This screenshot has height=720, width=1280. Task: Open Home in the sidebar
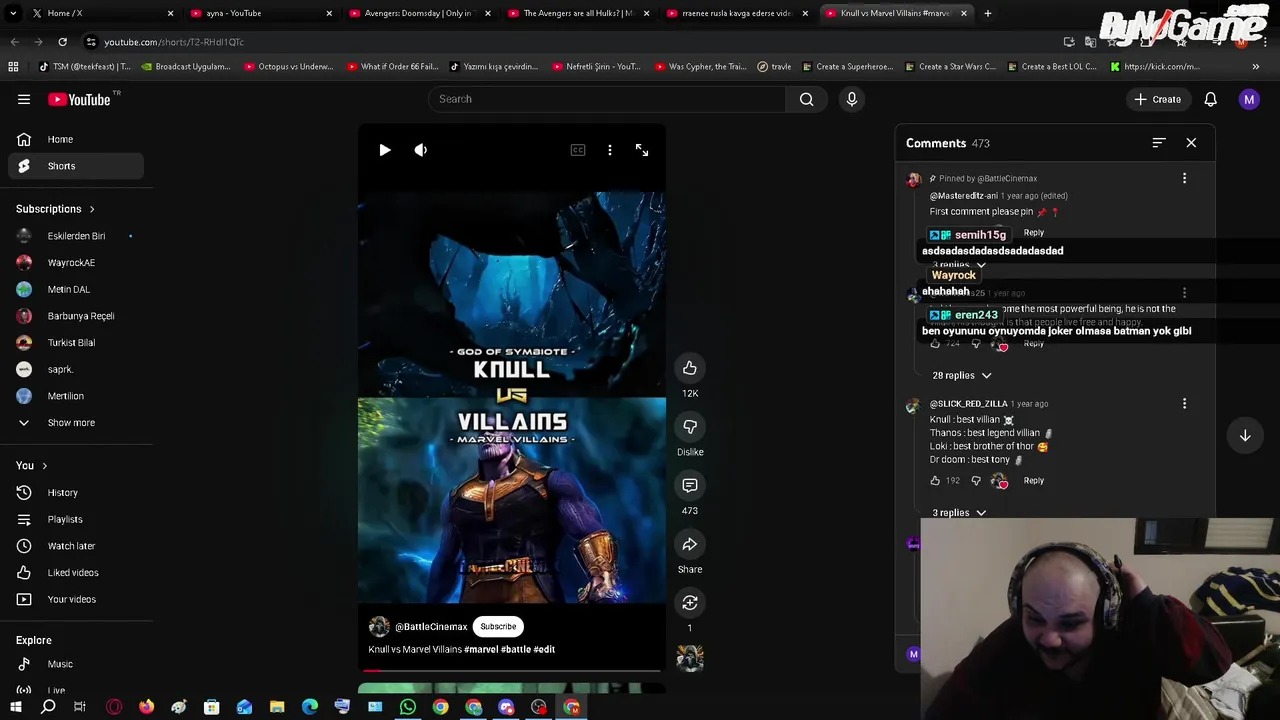[x=76, y=140]
